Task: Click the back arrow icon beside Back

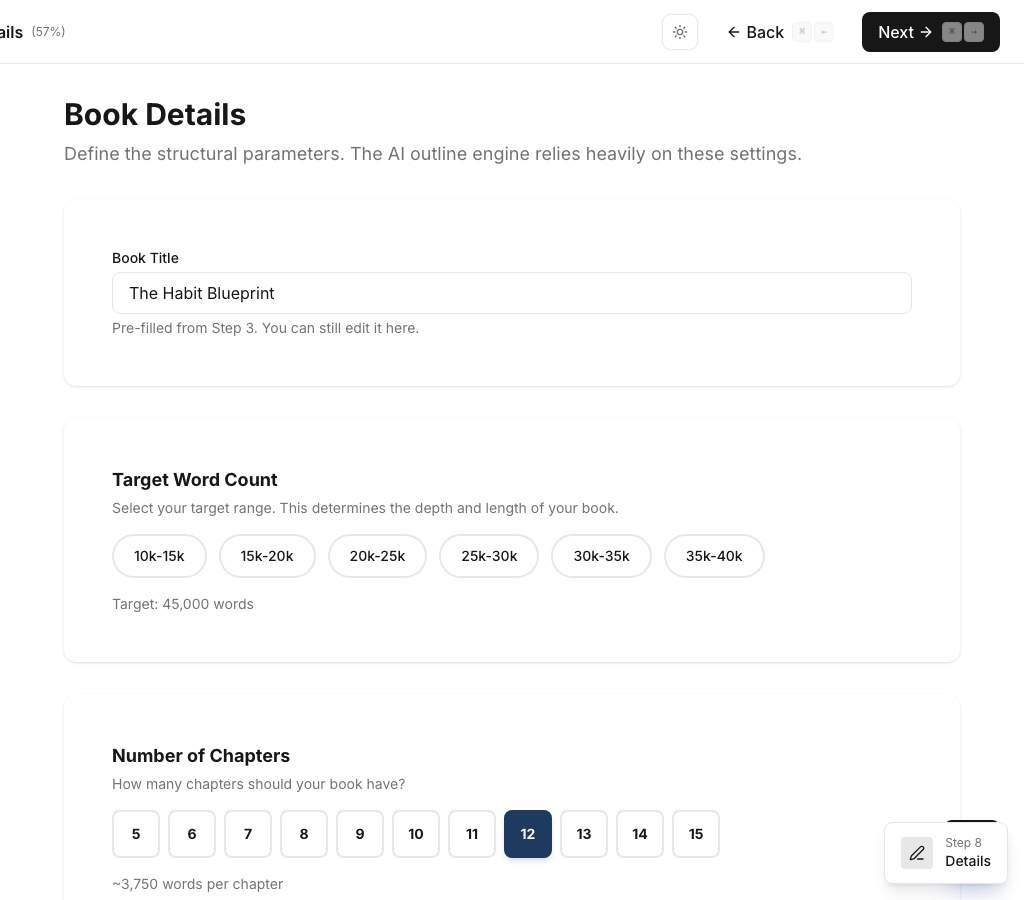Action: (734, 32)
